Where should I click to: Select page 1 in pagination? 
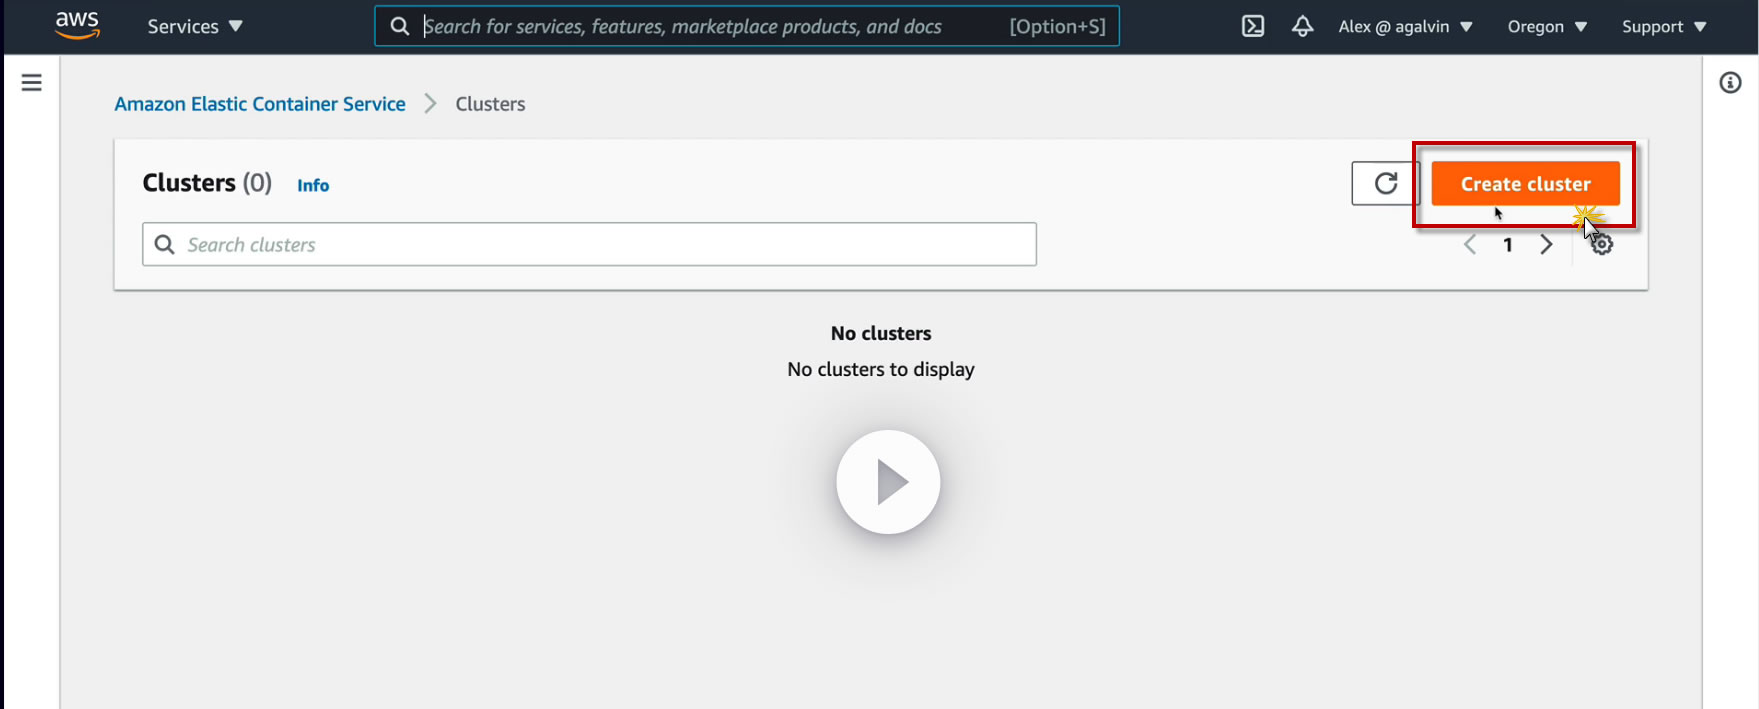(1508, 245)
